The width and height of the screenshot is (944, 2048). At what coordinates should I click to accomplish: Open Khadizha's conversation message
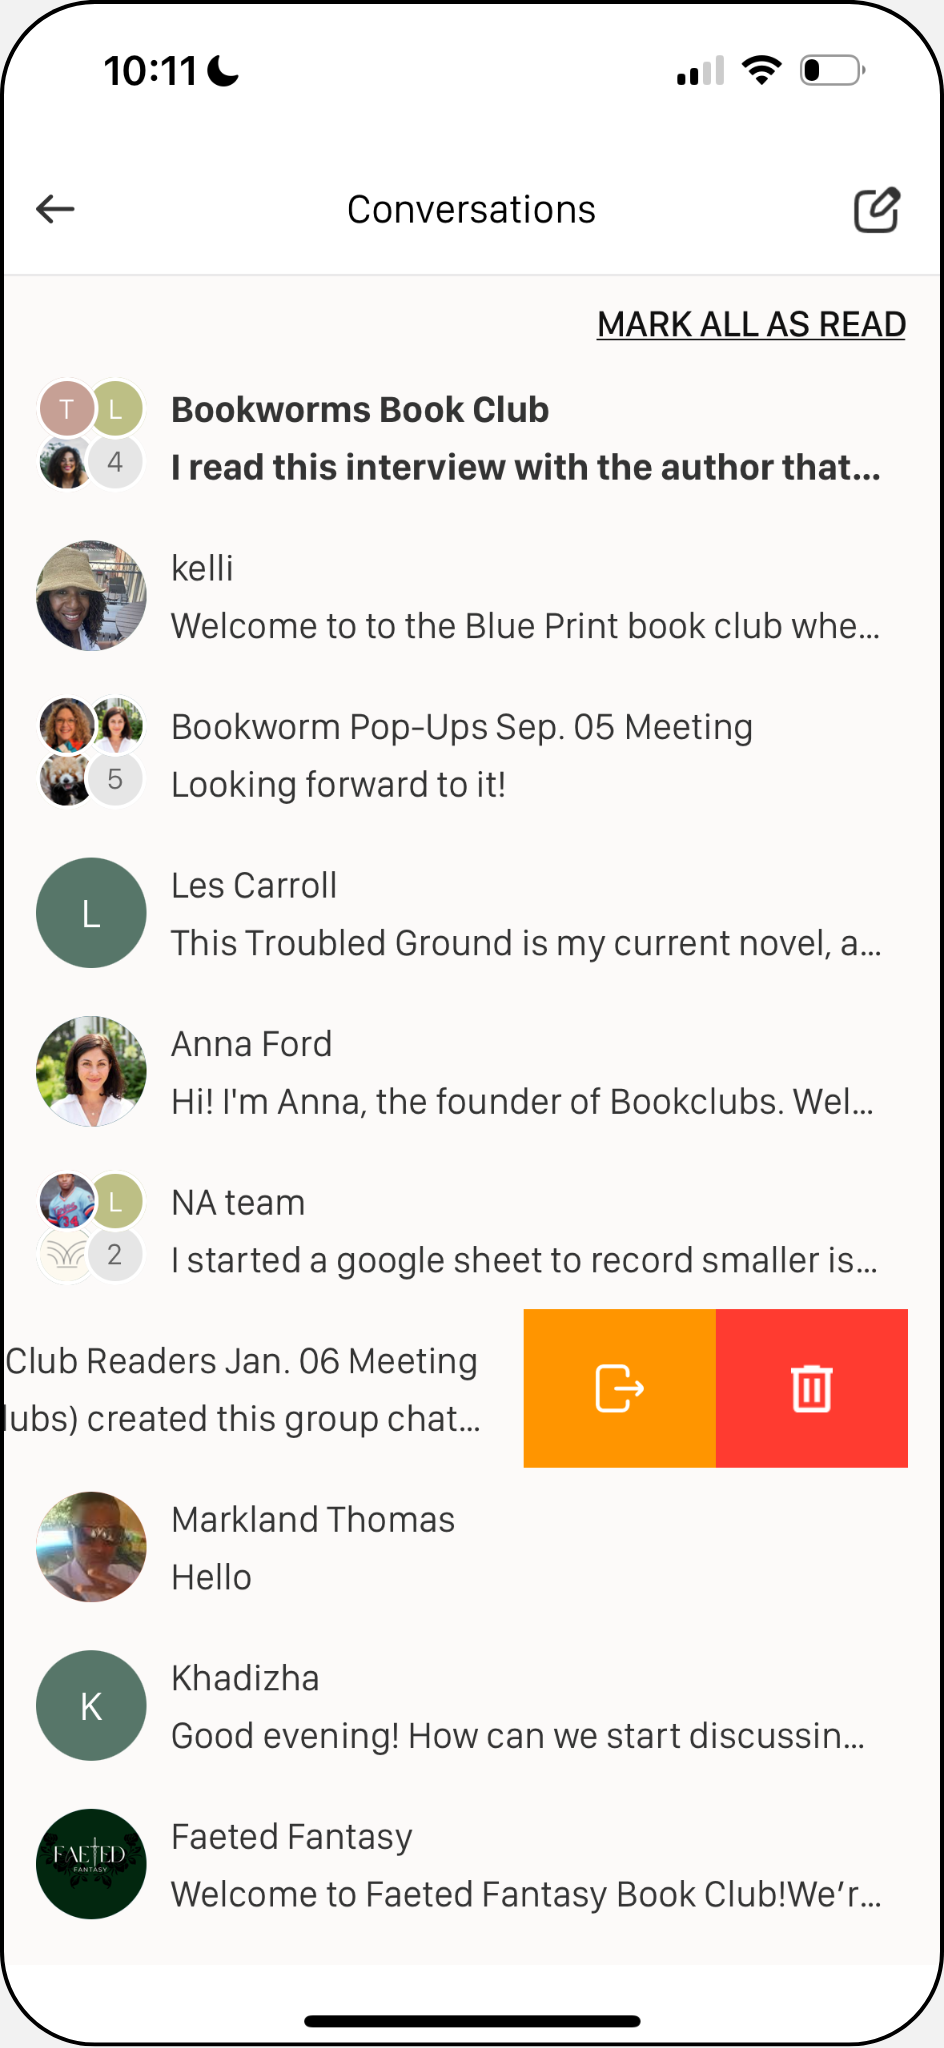472,1706
